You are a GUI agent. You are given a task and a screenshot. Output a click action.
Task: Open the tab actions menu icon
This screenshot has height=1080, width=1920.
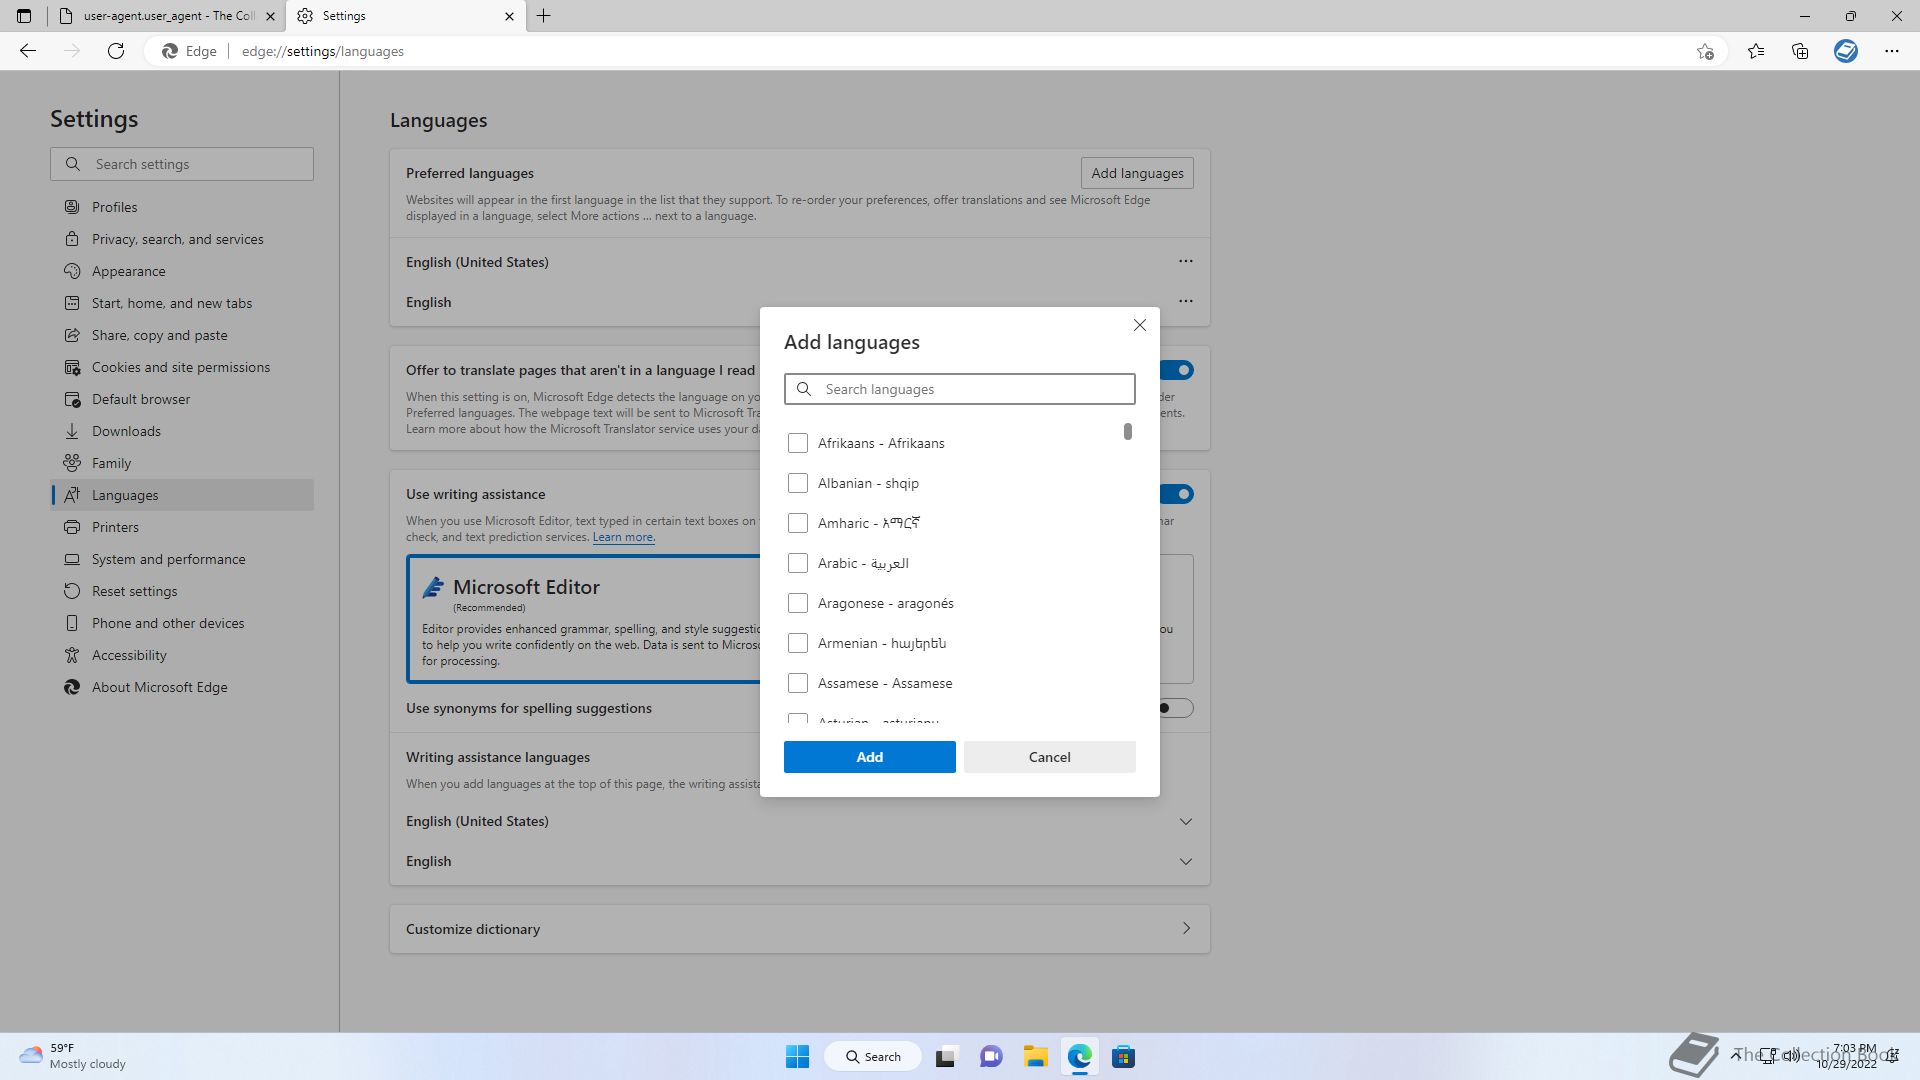(x=24, y=16)
